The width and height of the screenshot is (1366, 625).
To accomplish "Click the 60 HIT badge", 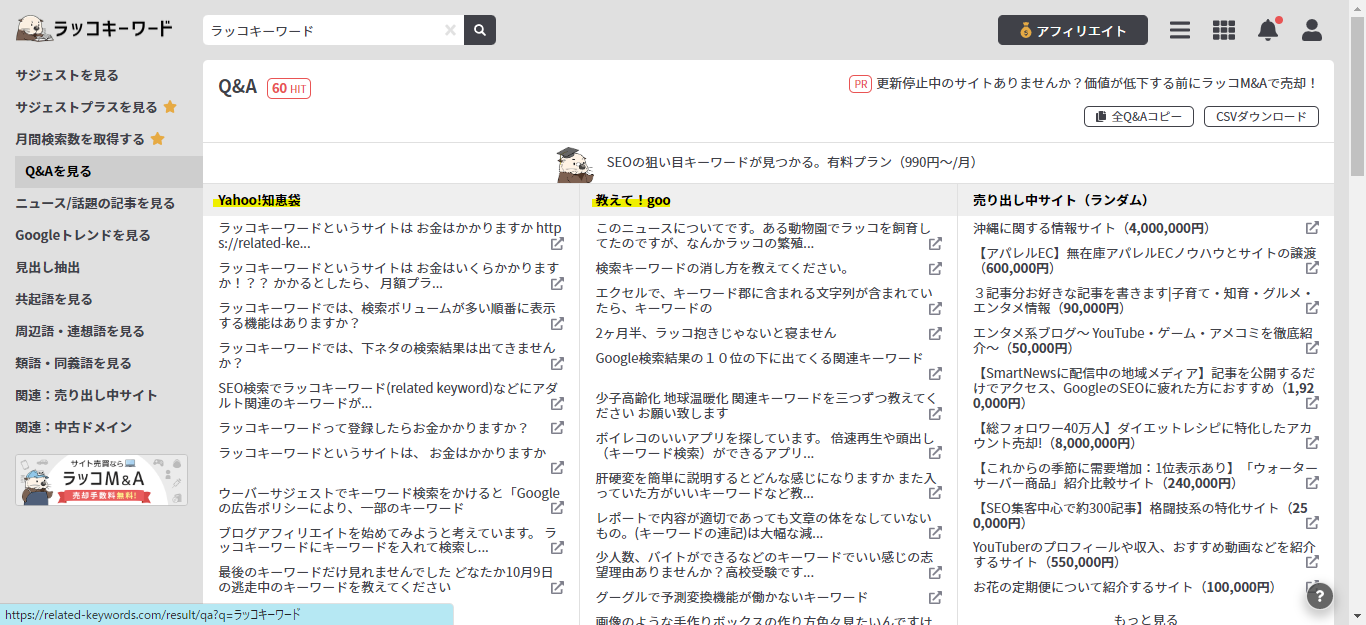I will tap(289, 88).
